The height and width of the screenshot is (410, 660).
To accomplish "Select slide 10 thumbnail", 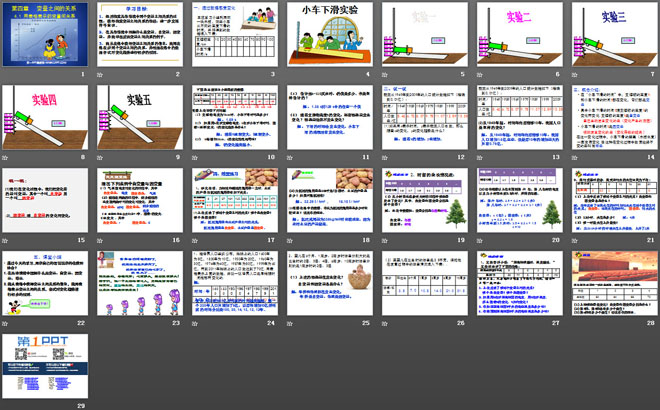I will [x=235, y=117].
